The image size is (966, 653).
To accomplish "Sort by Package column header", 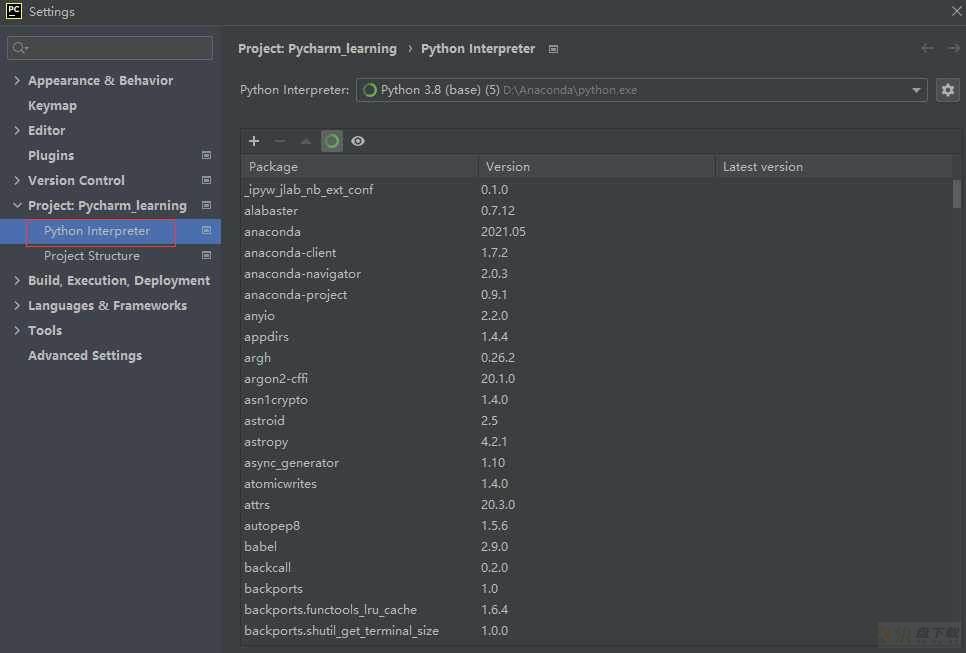I will tap(359, 167).
